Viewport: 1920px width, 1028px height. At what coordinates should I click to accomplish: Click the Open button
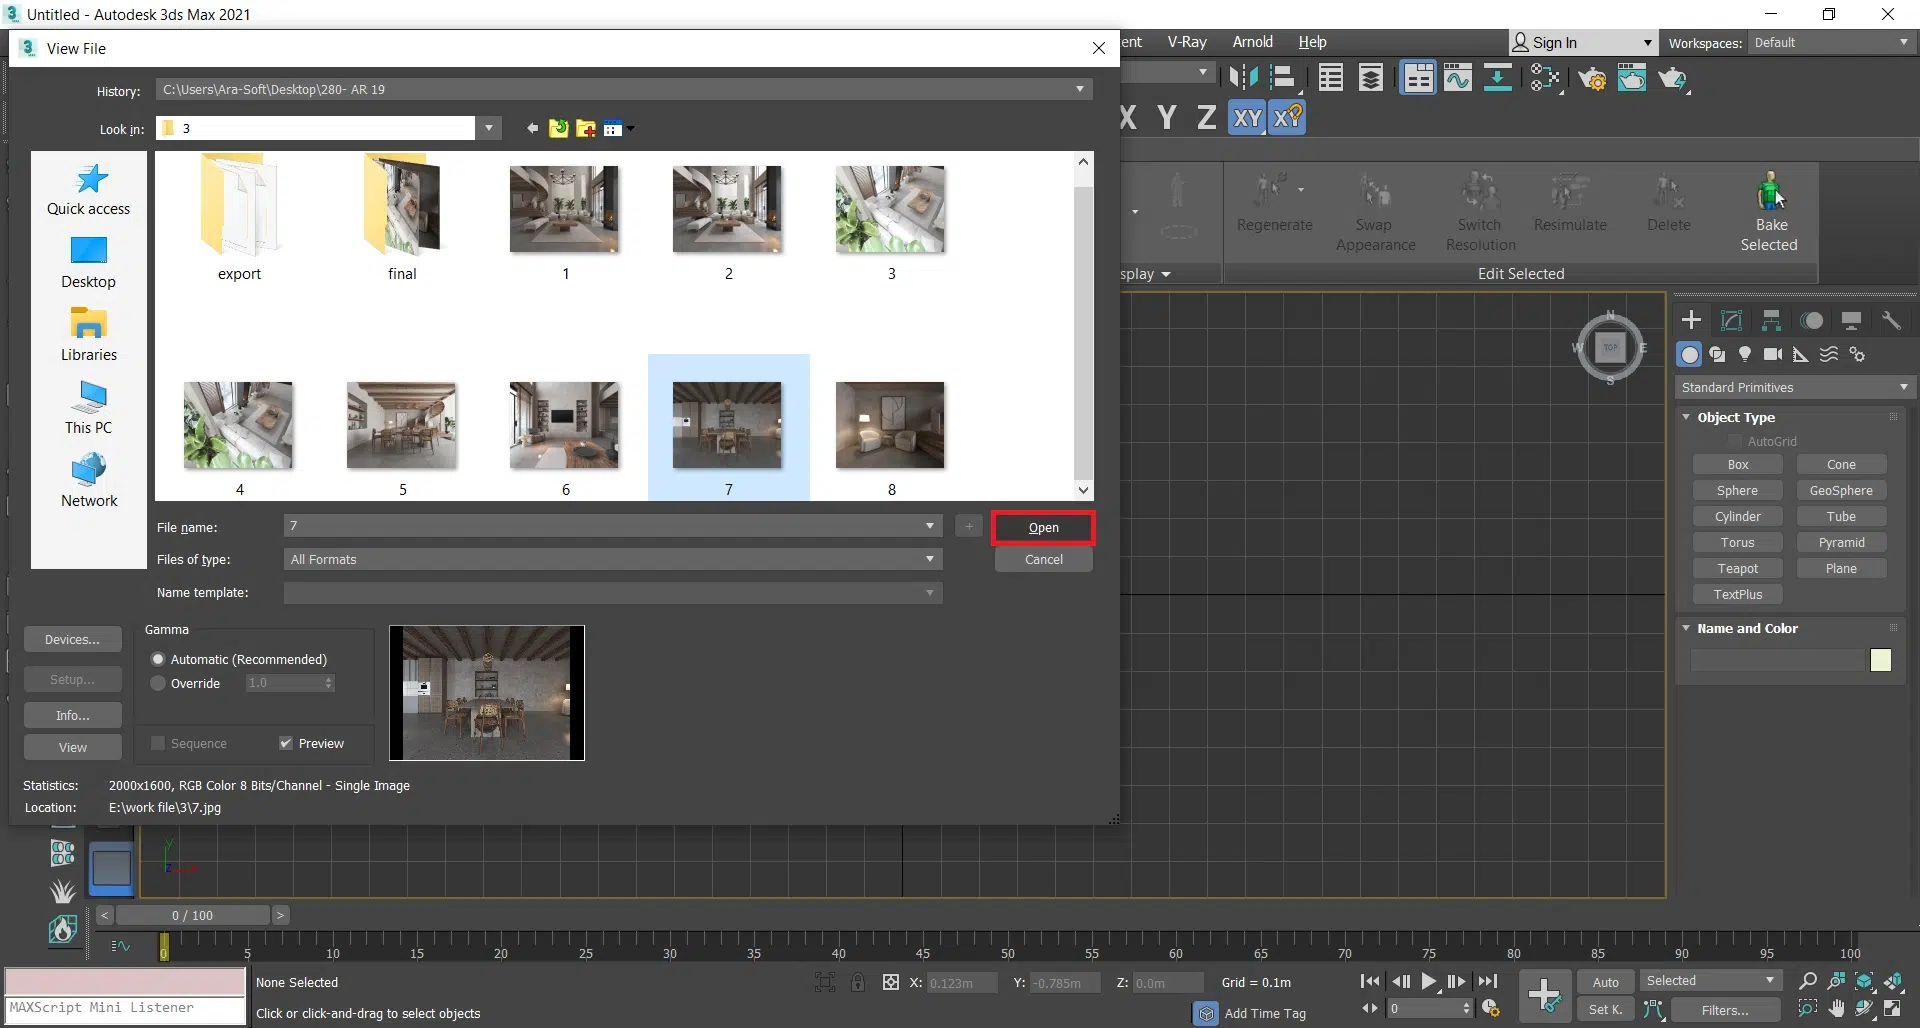[1043, 528]
